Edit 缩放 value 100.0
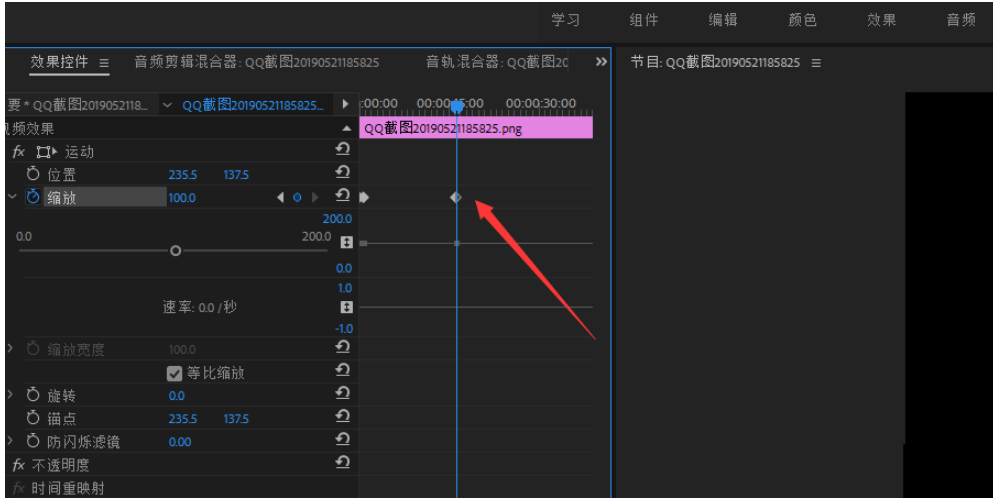Viewport: 993px width, 498px height. click(x=182, y=198)
